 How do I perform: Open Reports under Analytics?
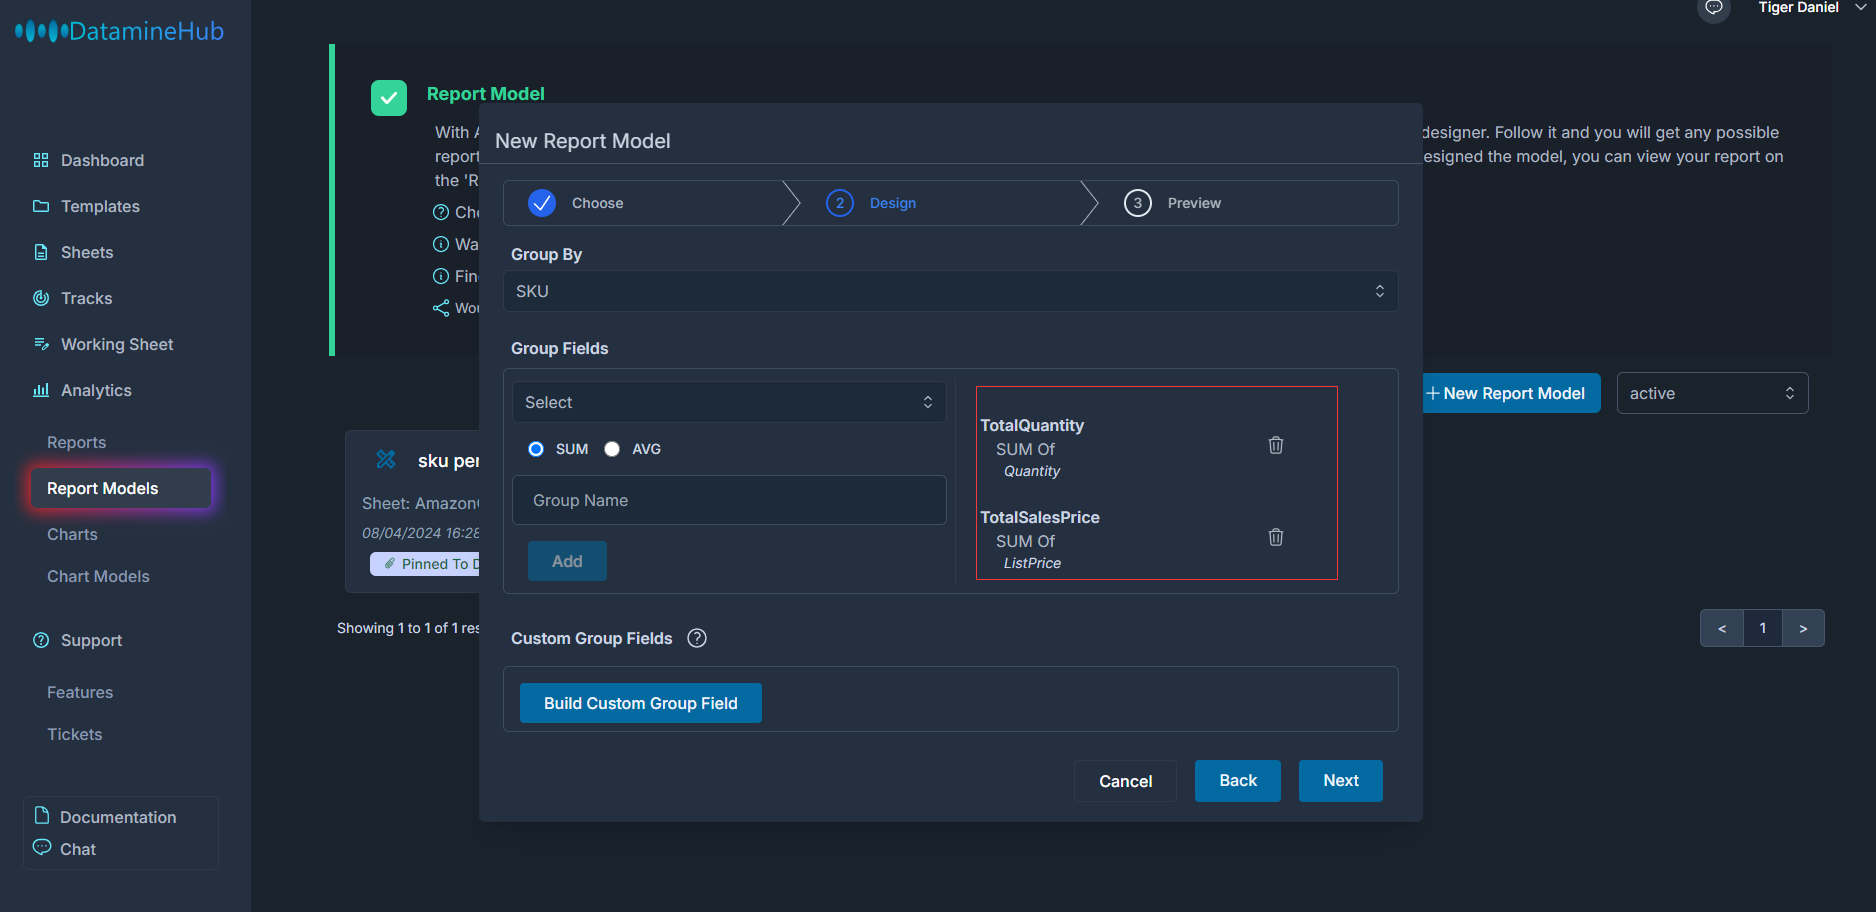point(76,442)
